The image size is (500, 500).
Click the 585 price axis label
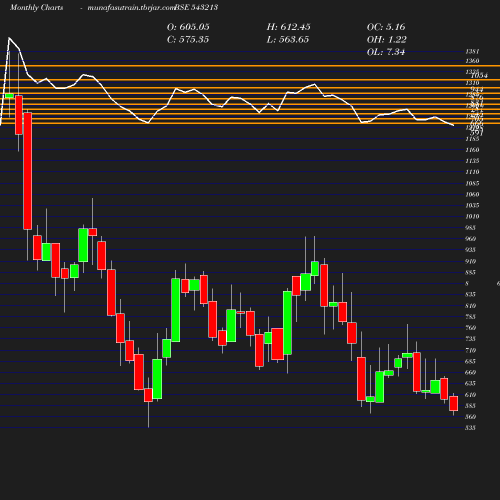[470, 406]
